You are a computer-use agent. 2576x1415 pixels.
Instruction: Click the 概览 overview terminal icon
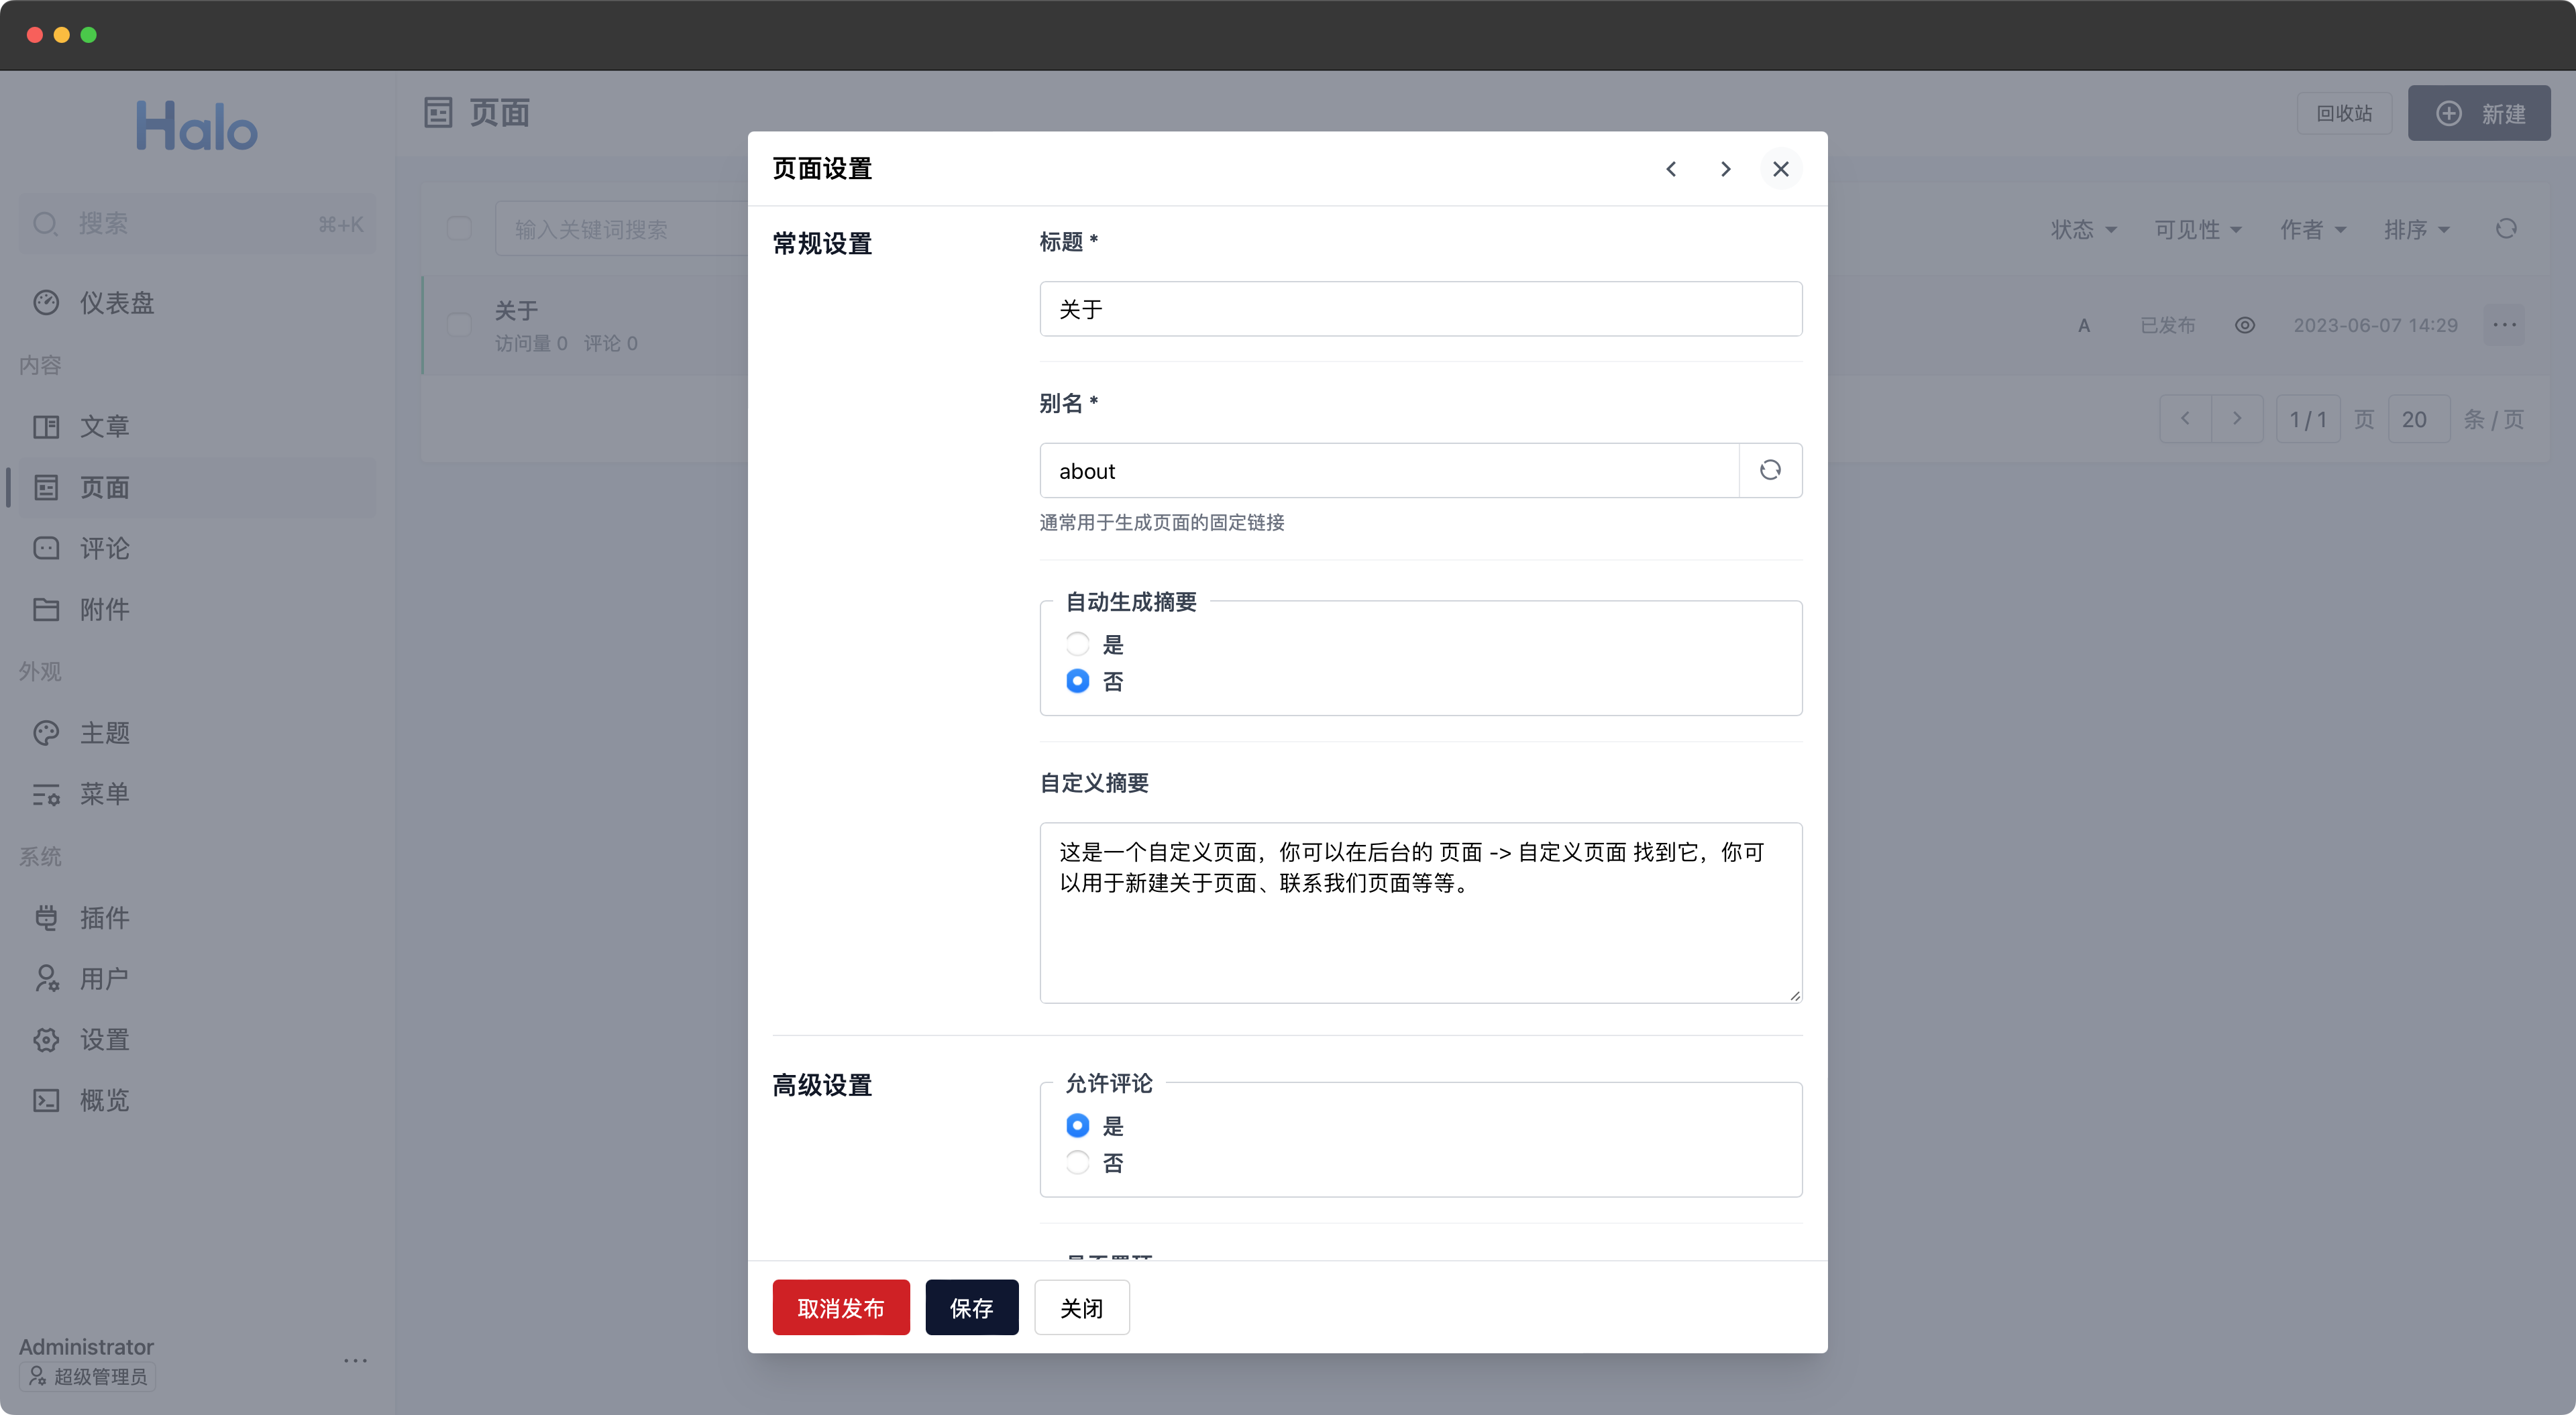click(46, 1102)
